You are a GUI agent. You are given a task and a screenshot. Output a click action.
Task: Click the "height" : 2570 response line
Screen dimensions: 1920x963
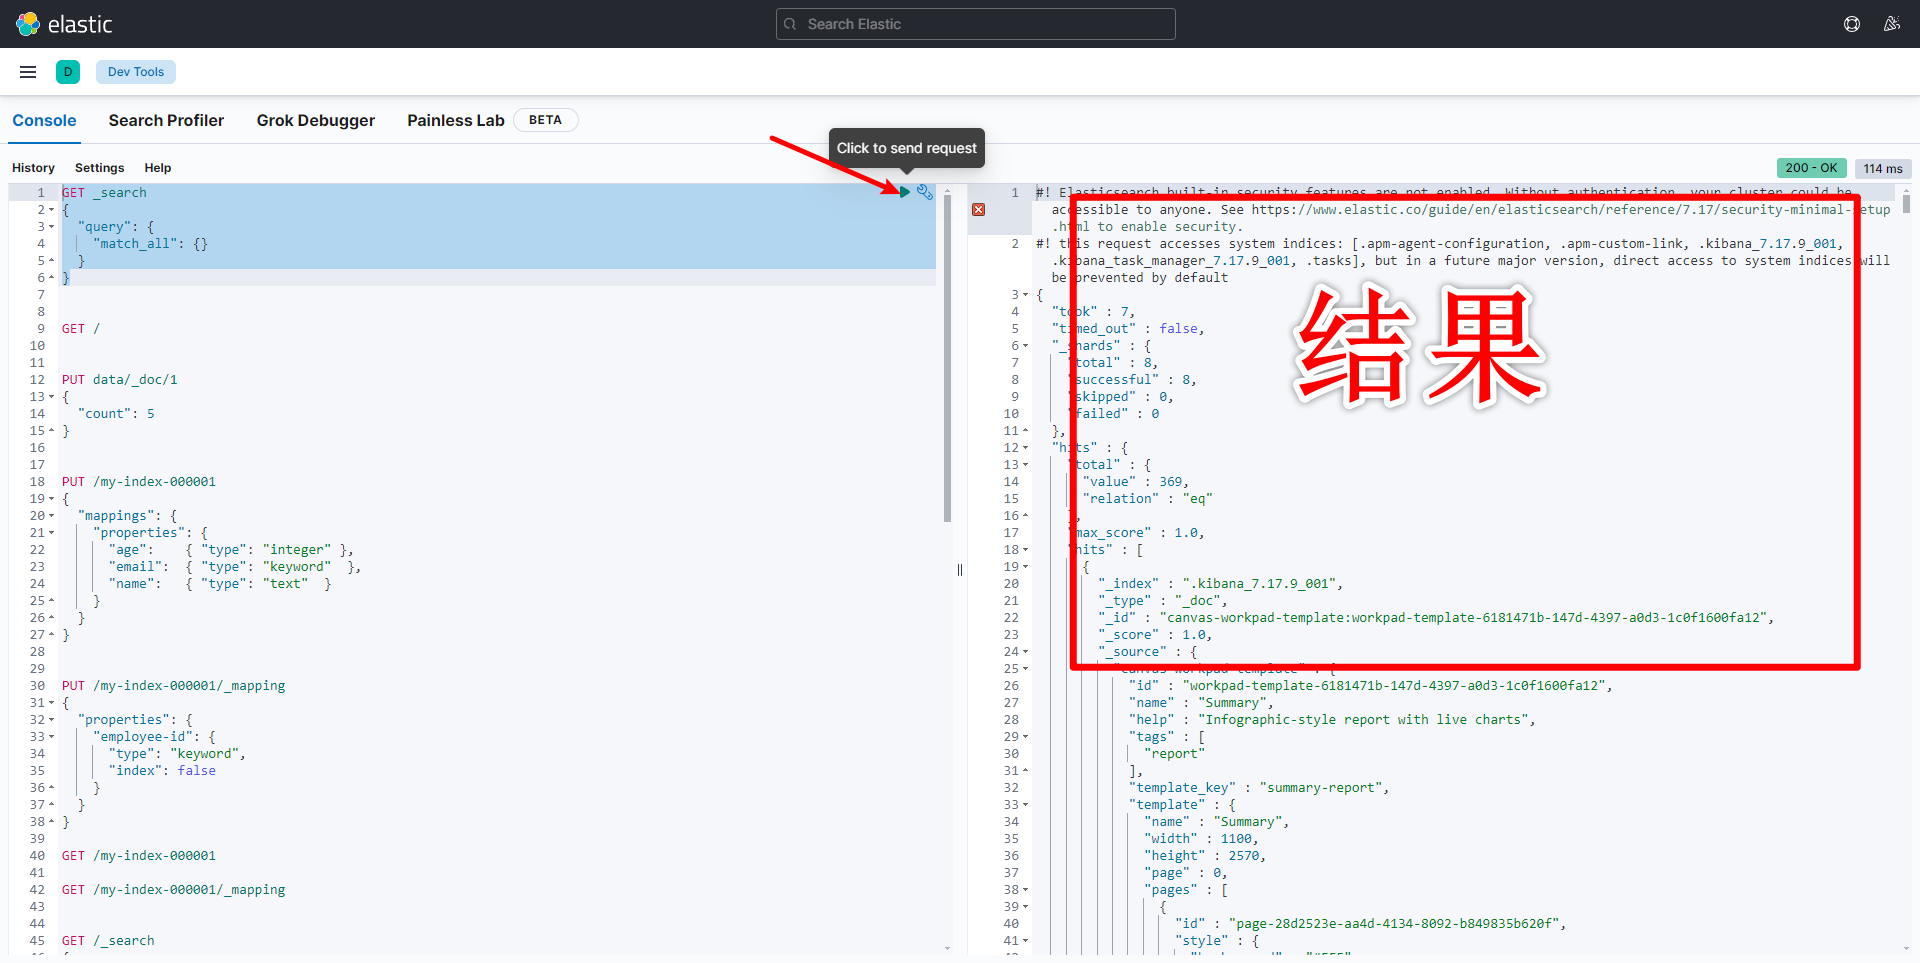[x=1205, y=856]
